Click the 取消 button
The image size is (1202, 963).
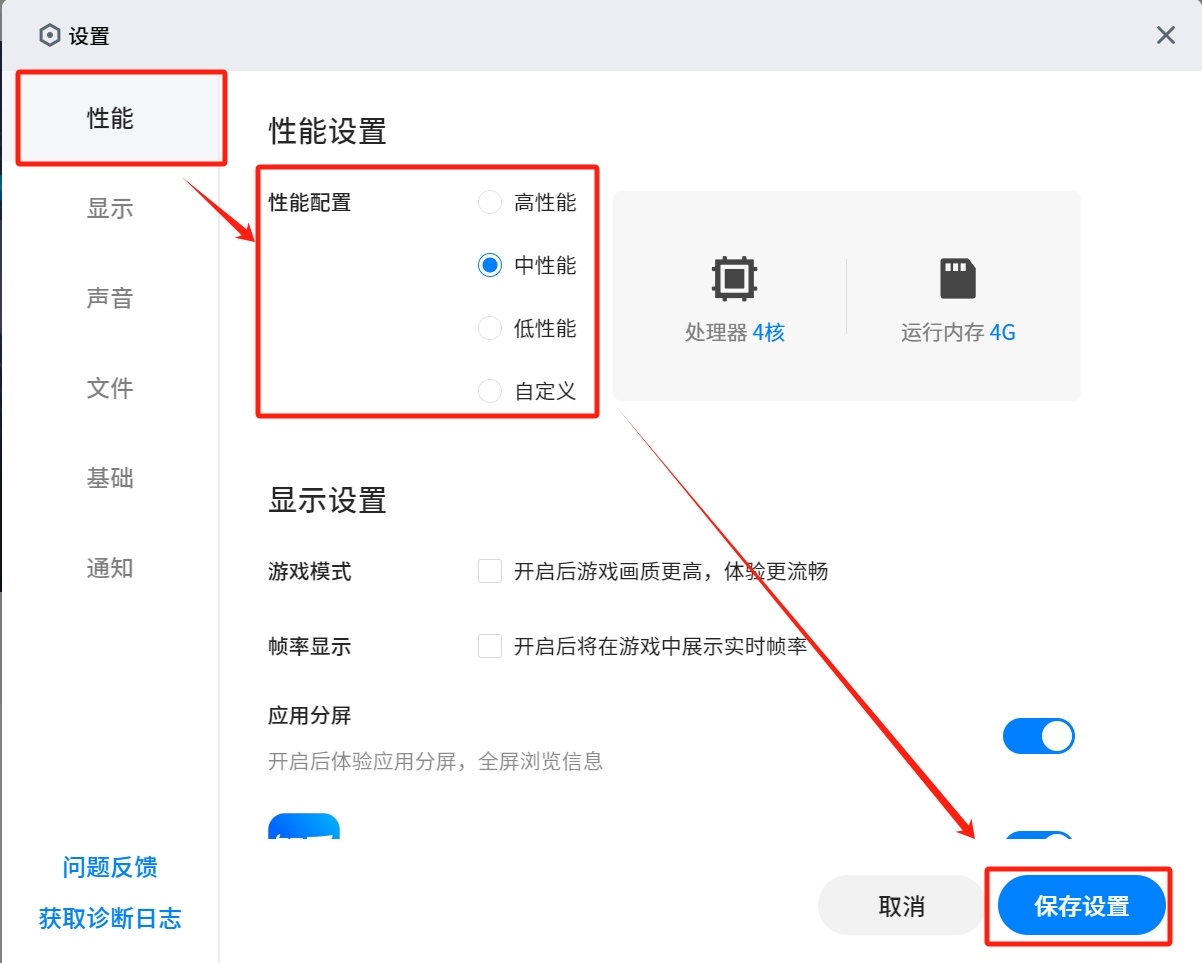tap(901, 907)
